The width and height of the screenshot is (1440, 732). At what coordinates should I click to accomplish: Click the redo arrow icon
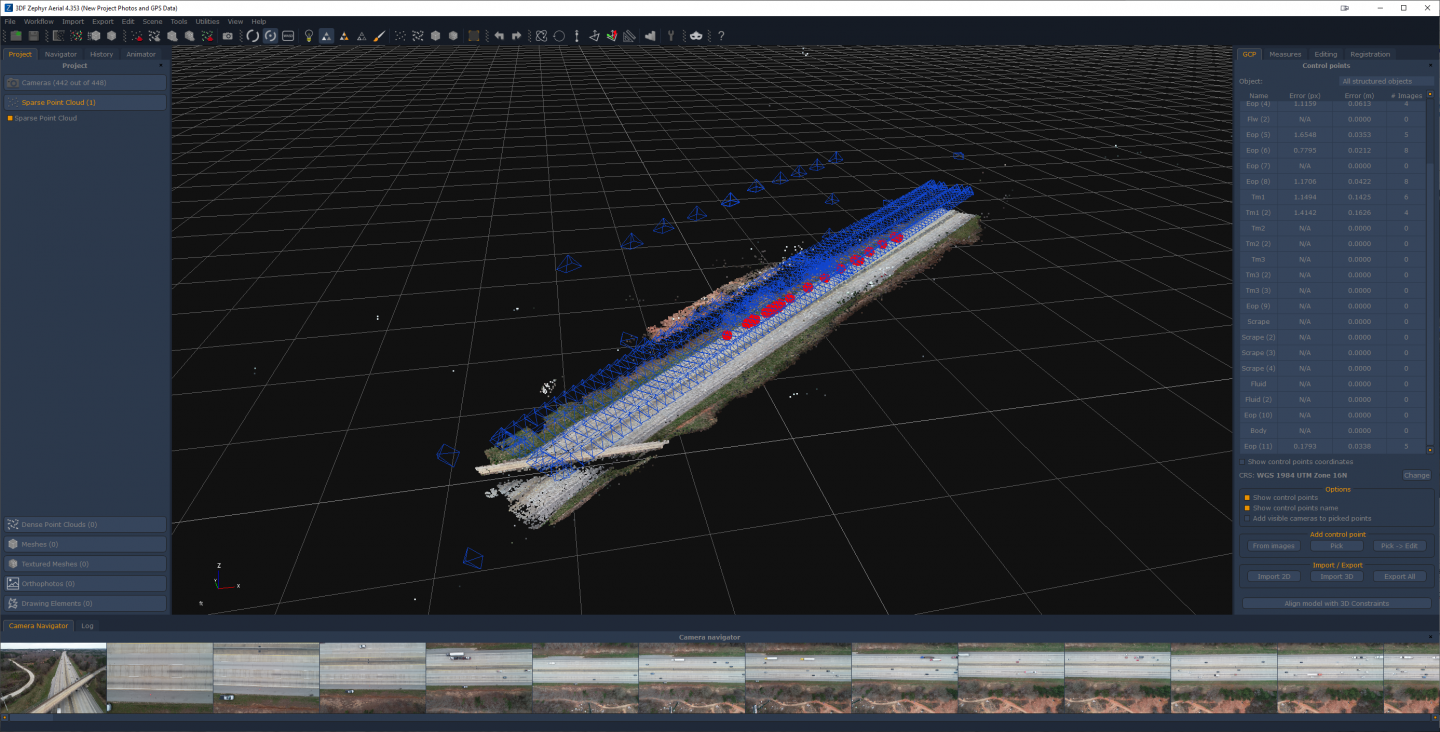pyautogui.click(x=517, y=36)
